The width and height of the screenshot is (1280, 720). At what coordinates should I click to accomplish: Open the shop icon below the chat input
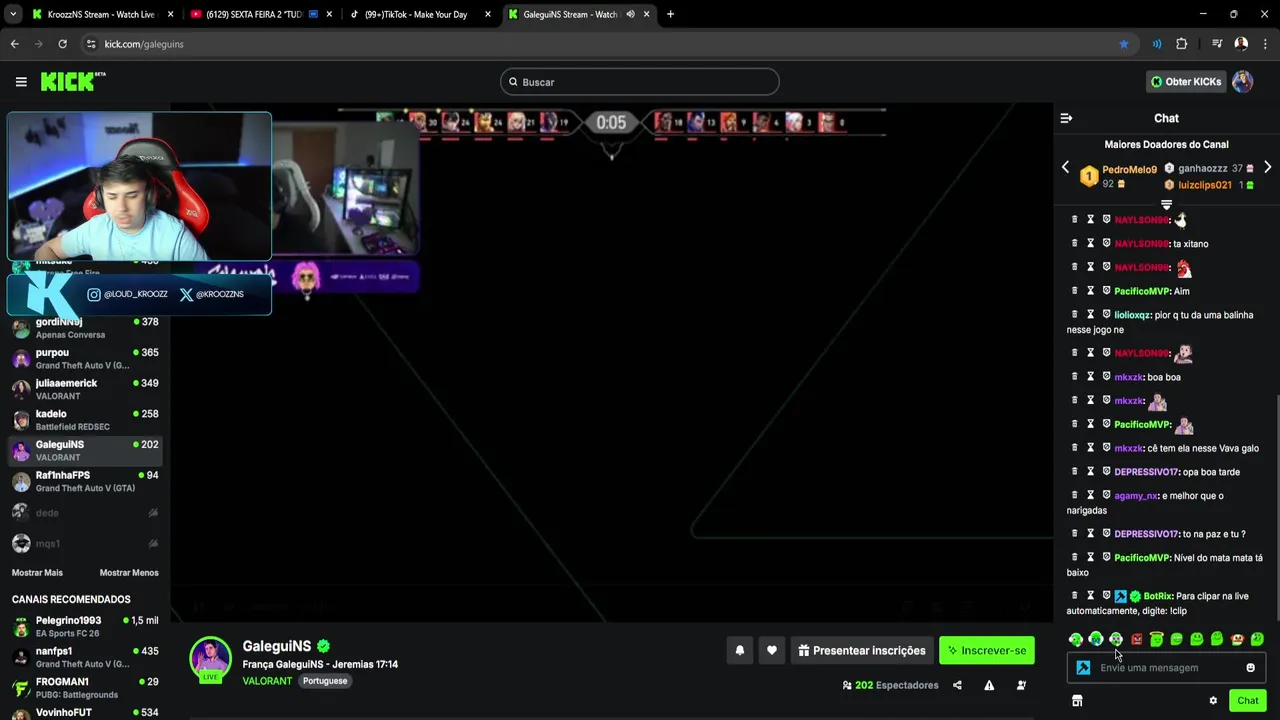click(1077, 701)
